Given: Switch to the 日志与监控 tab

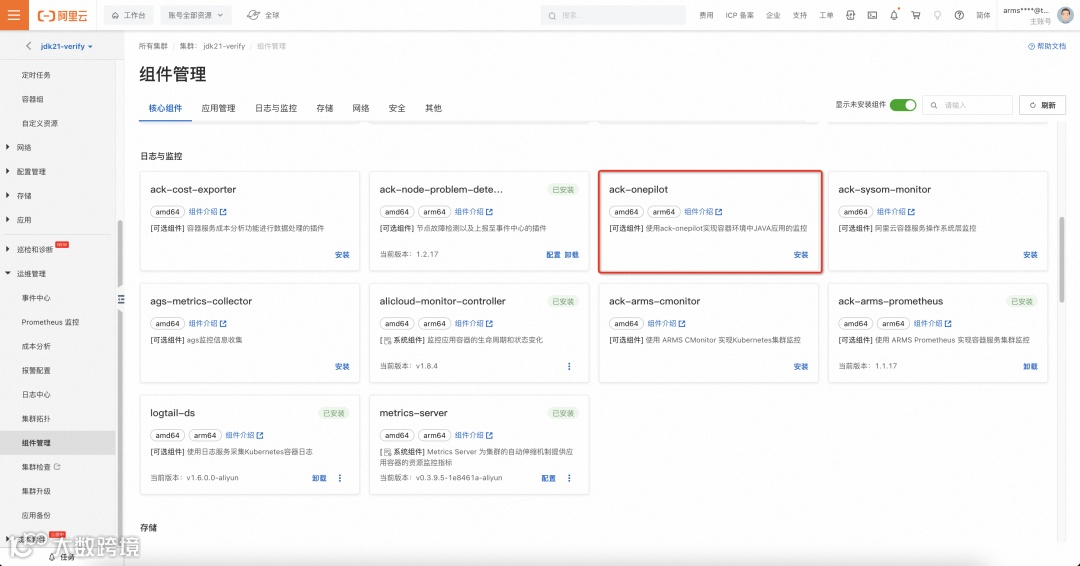Looking at the screenshot, I should coord(276,108).
